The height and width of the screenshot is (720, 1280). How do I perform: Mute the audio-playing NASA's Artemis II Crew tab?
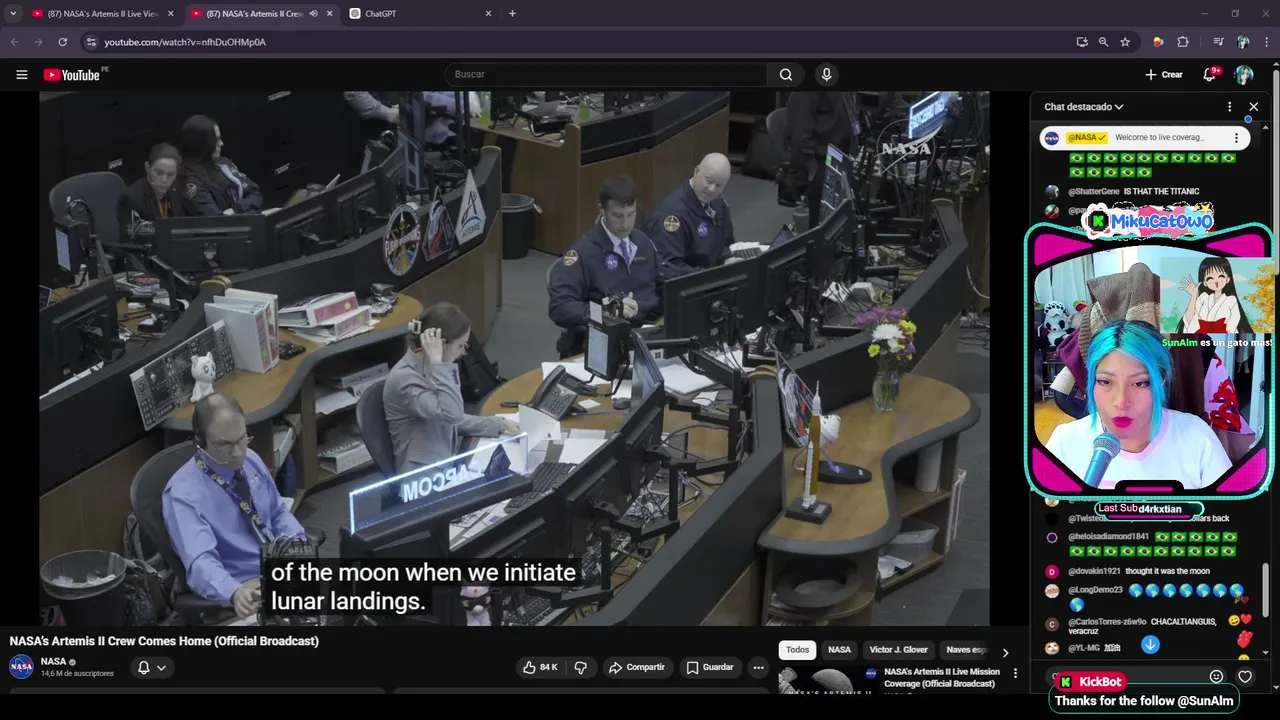click(313, 13)
